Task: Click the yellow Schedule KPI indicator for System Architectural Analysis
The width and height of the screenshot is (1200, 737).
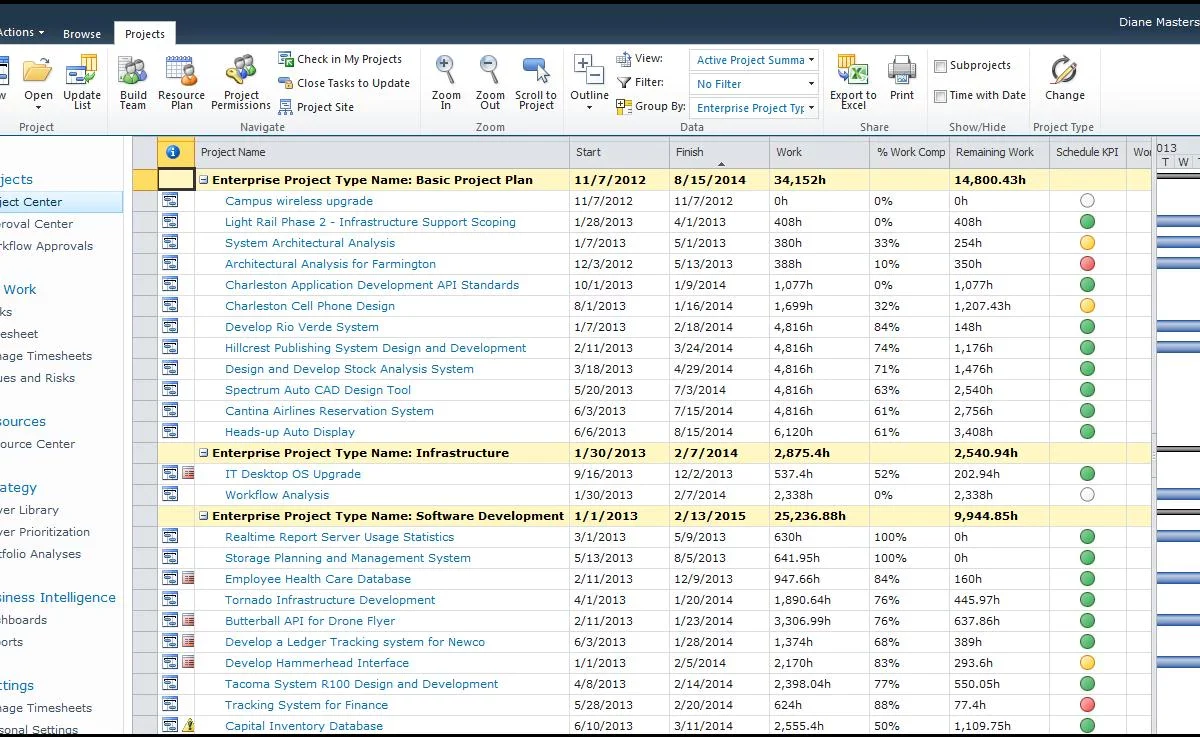Action: (1087, 243)
